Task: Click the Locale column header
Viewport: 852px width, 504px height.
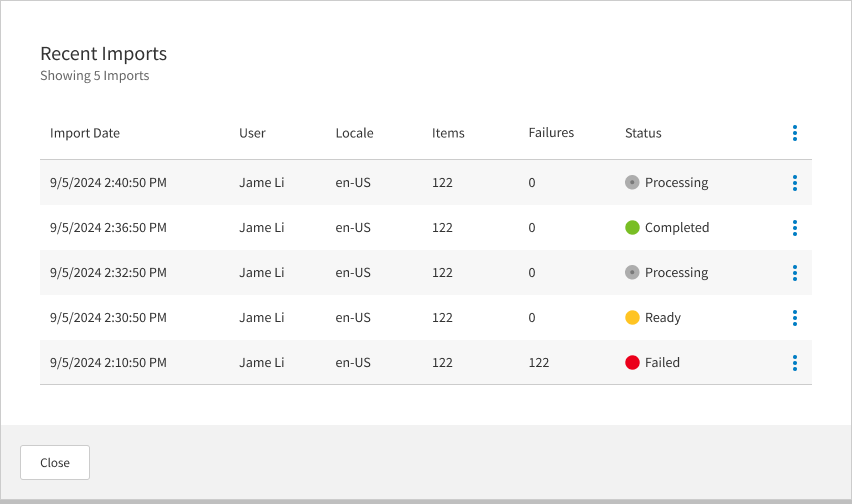Action: [x=354, y=133]
